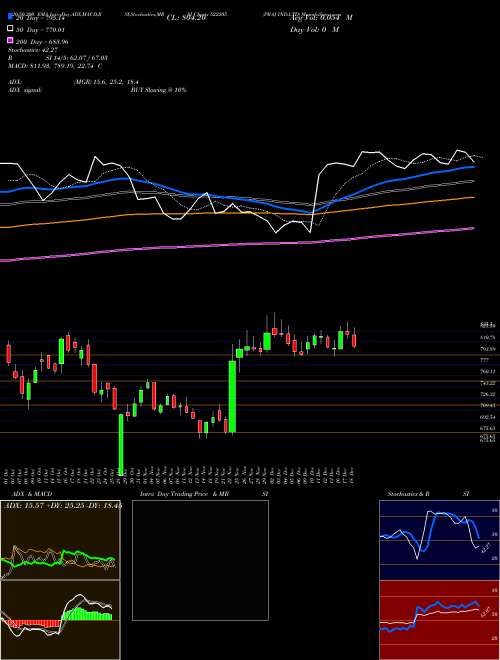500x660 pixels.
Task: Click the MACD histogram chart panel
Action: pos(60,620)
